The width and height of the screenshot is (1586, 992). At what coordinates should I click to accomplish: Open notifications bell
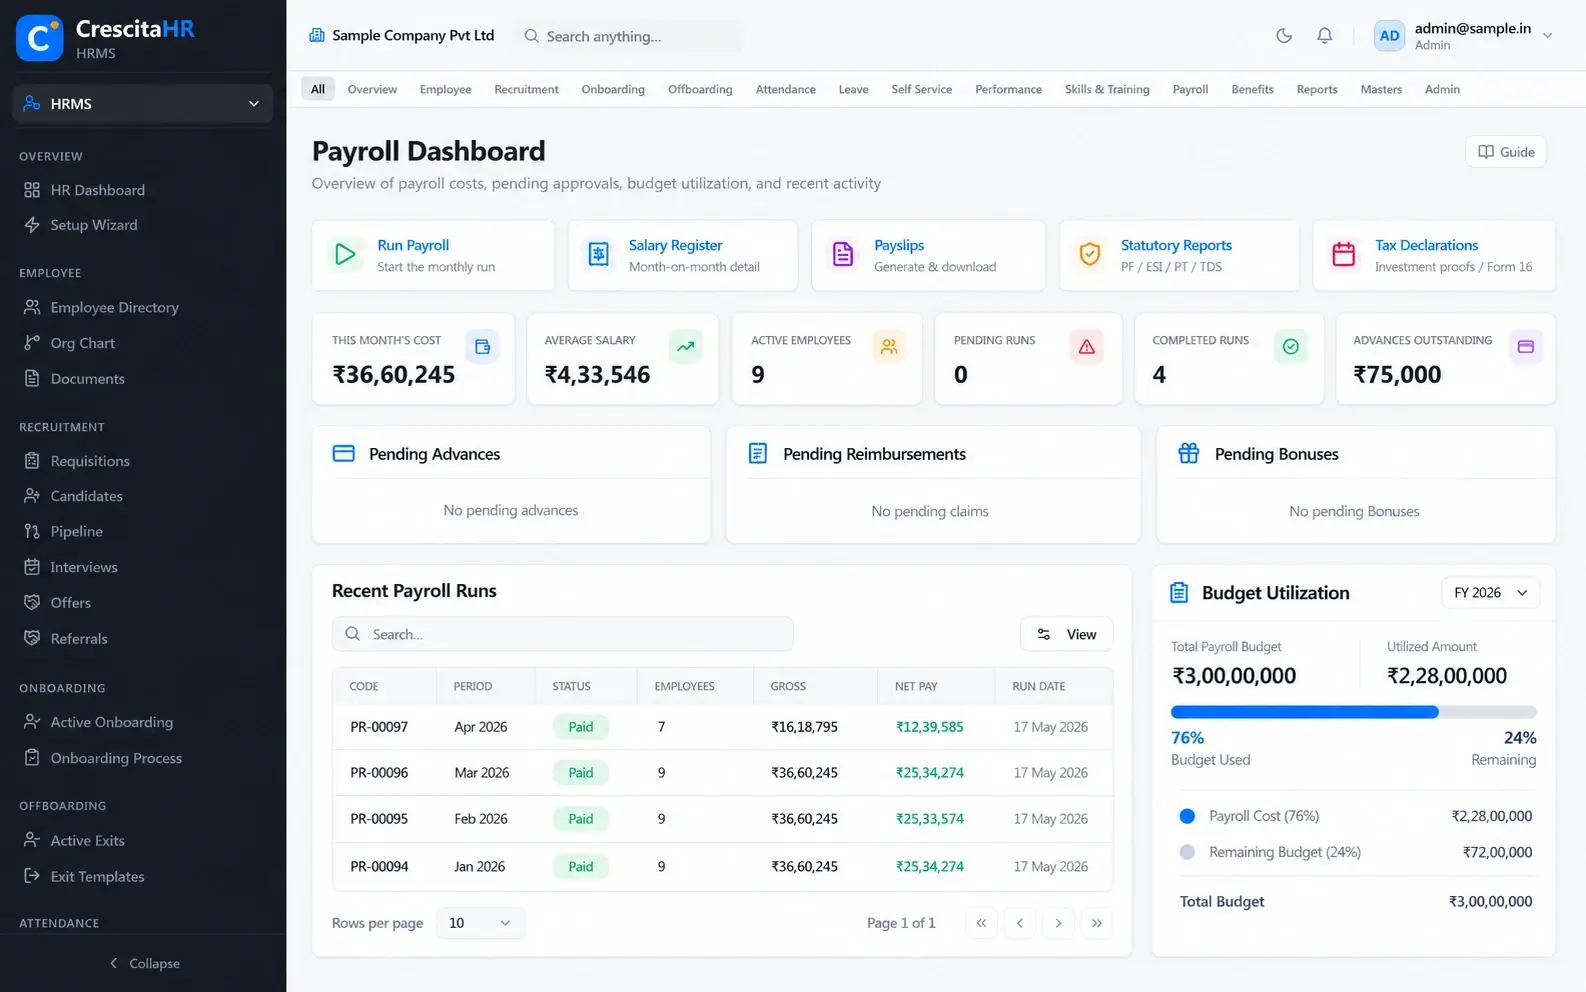tap(1324, 36)
